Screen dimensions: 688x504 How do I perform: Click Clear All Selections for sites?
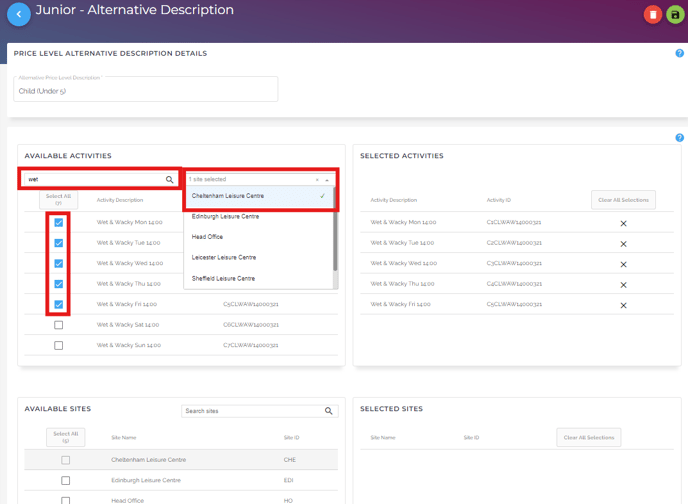coord(589,438)
